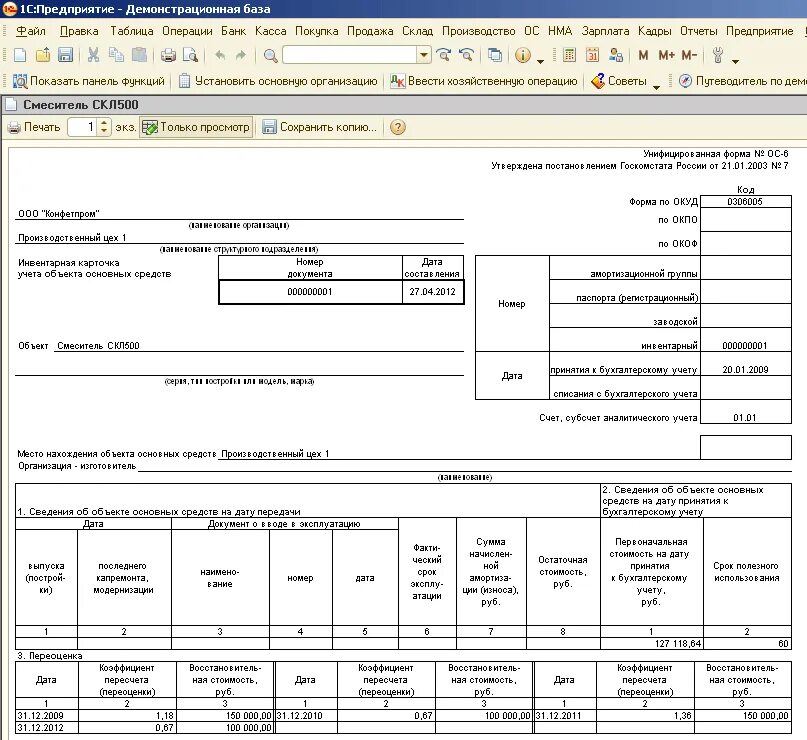Select the OKUD code cell 0306005
Image resolution: width=807 pixels, height=740 pixels.
(x=745, y=202)
